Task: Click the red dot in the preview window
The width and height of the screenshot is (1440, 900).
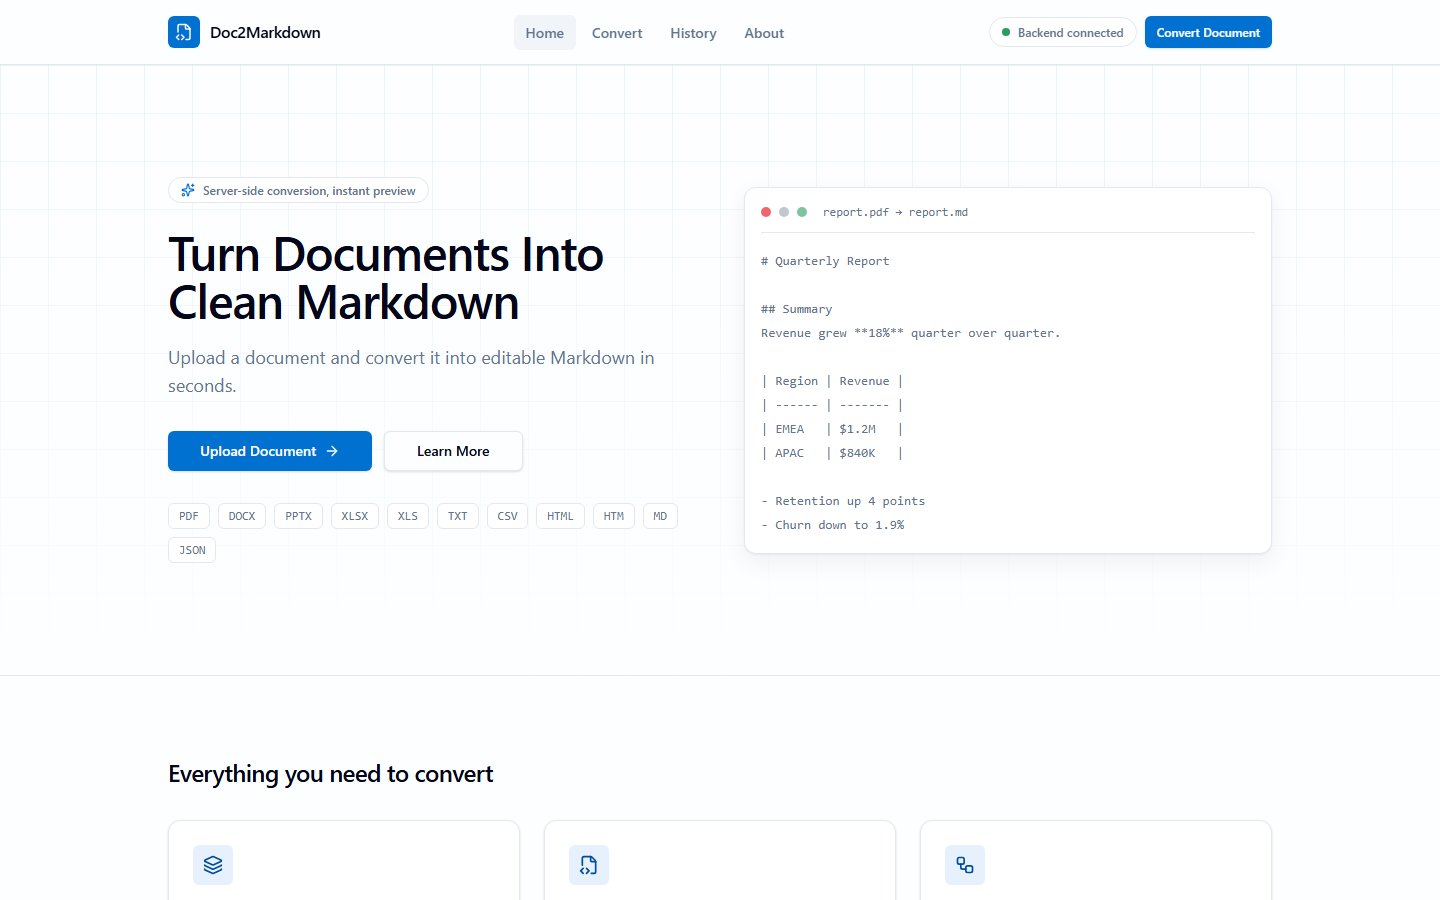Action: (766, 212)
